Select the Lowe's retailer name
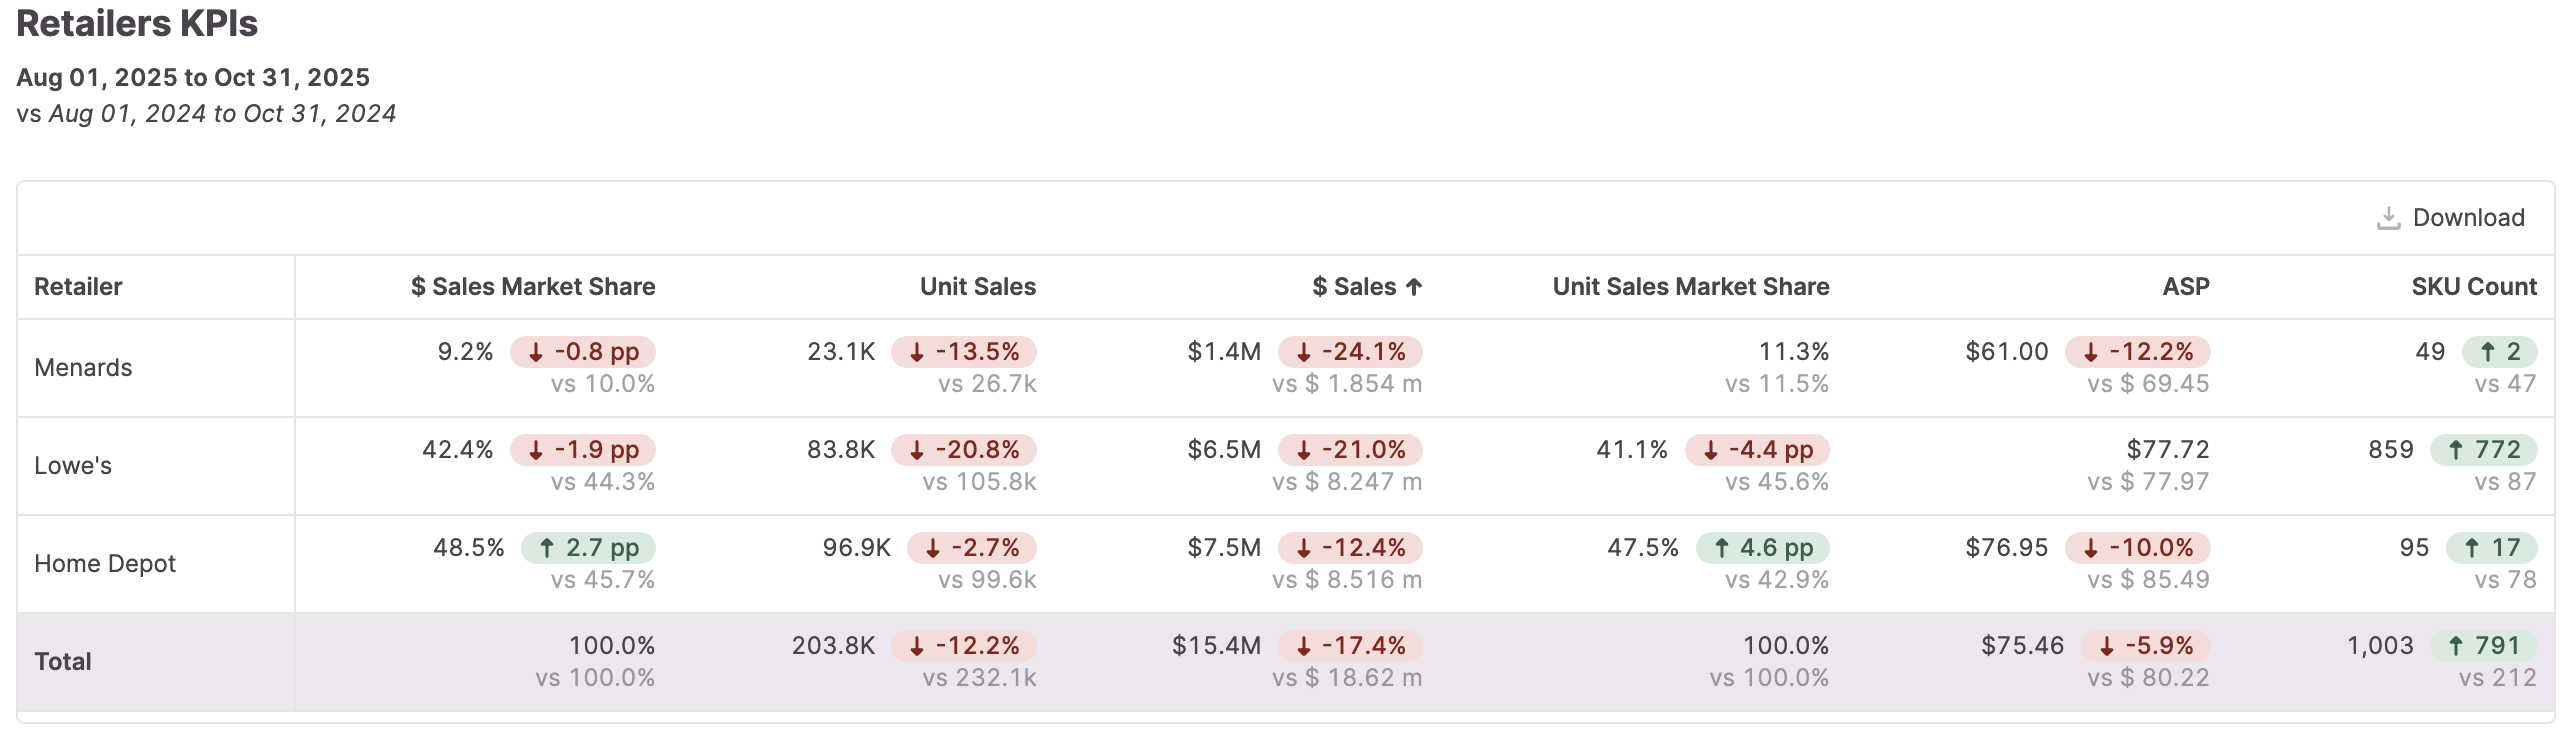This screenshot has width=2566, height=730. pyautogui.click(x=74, y=465)
